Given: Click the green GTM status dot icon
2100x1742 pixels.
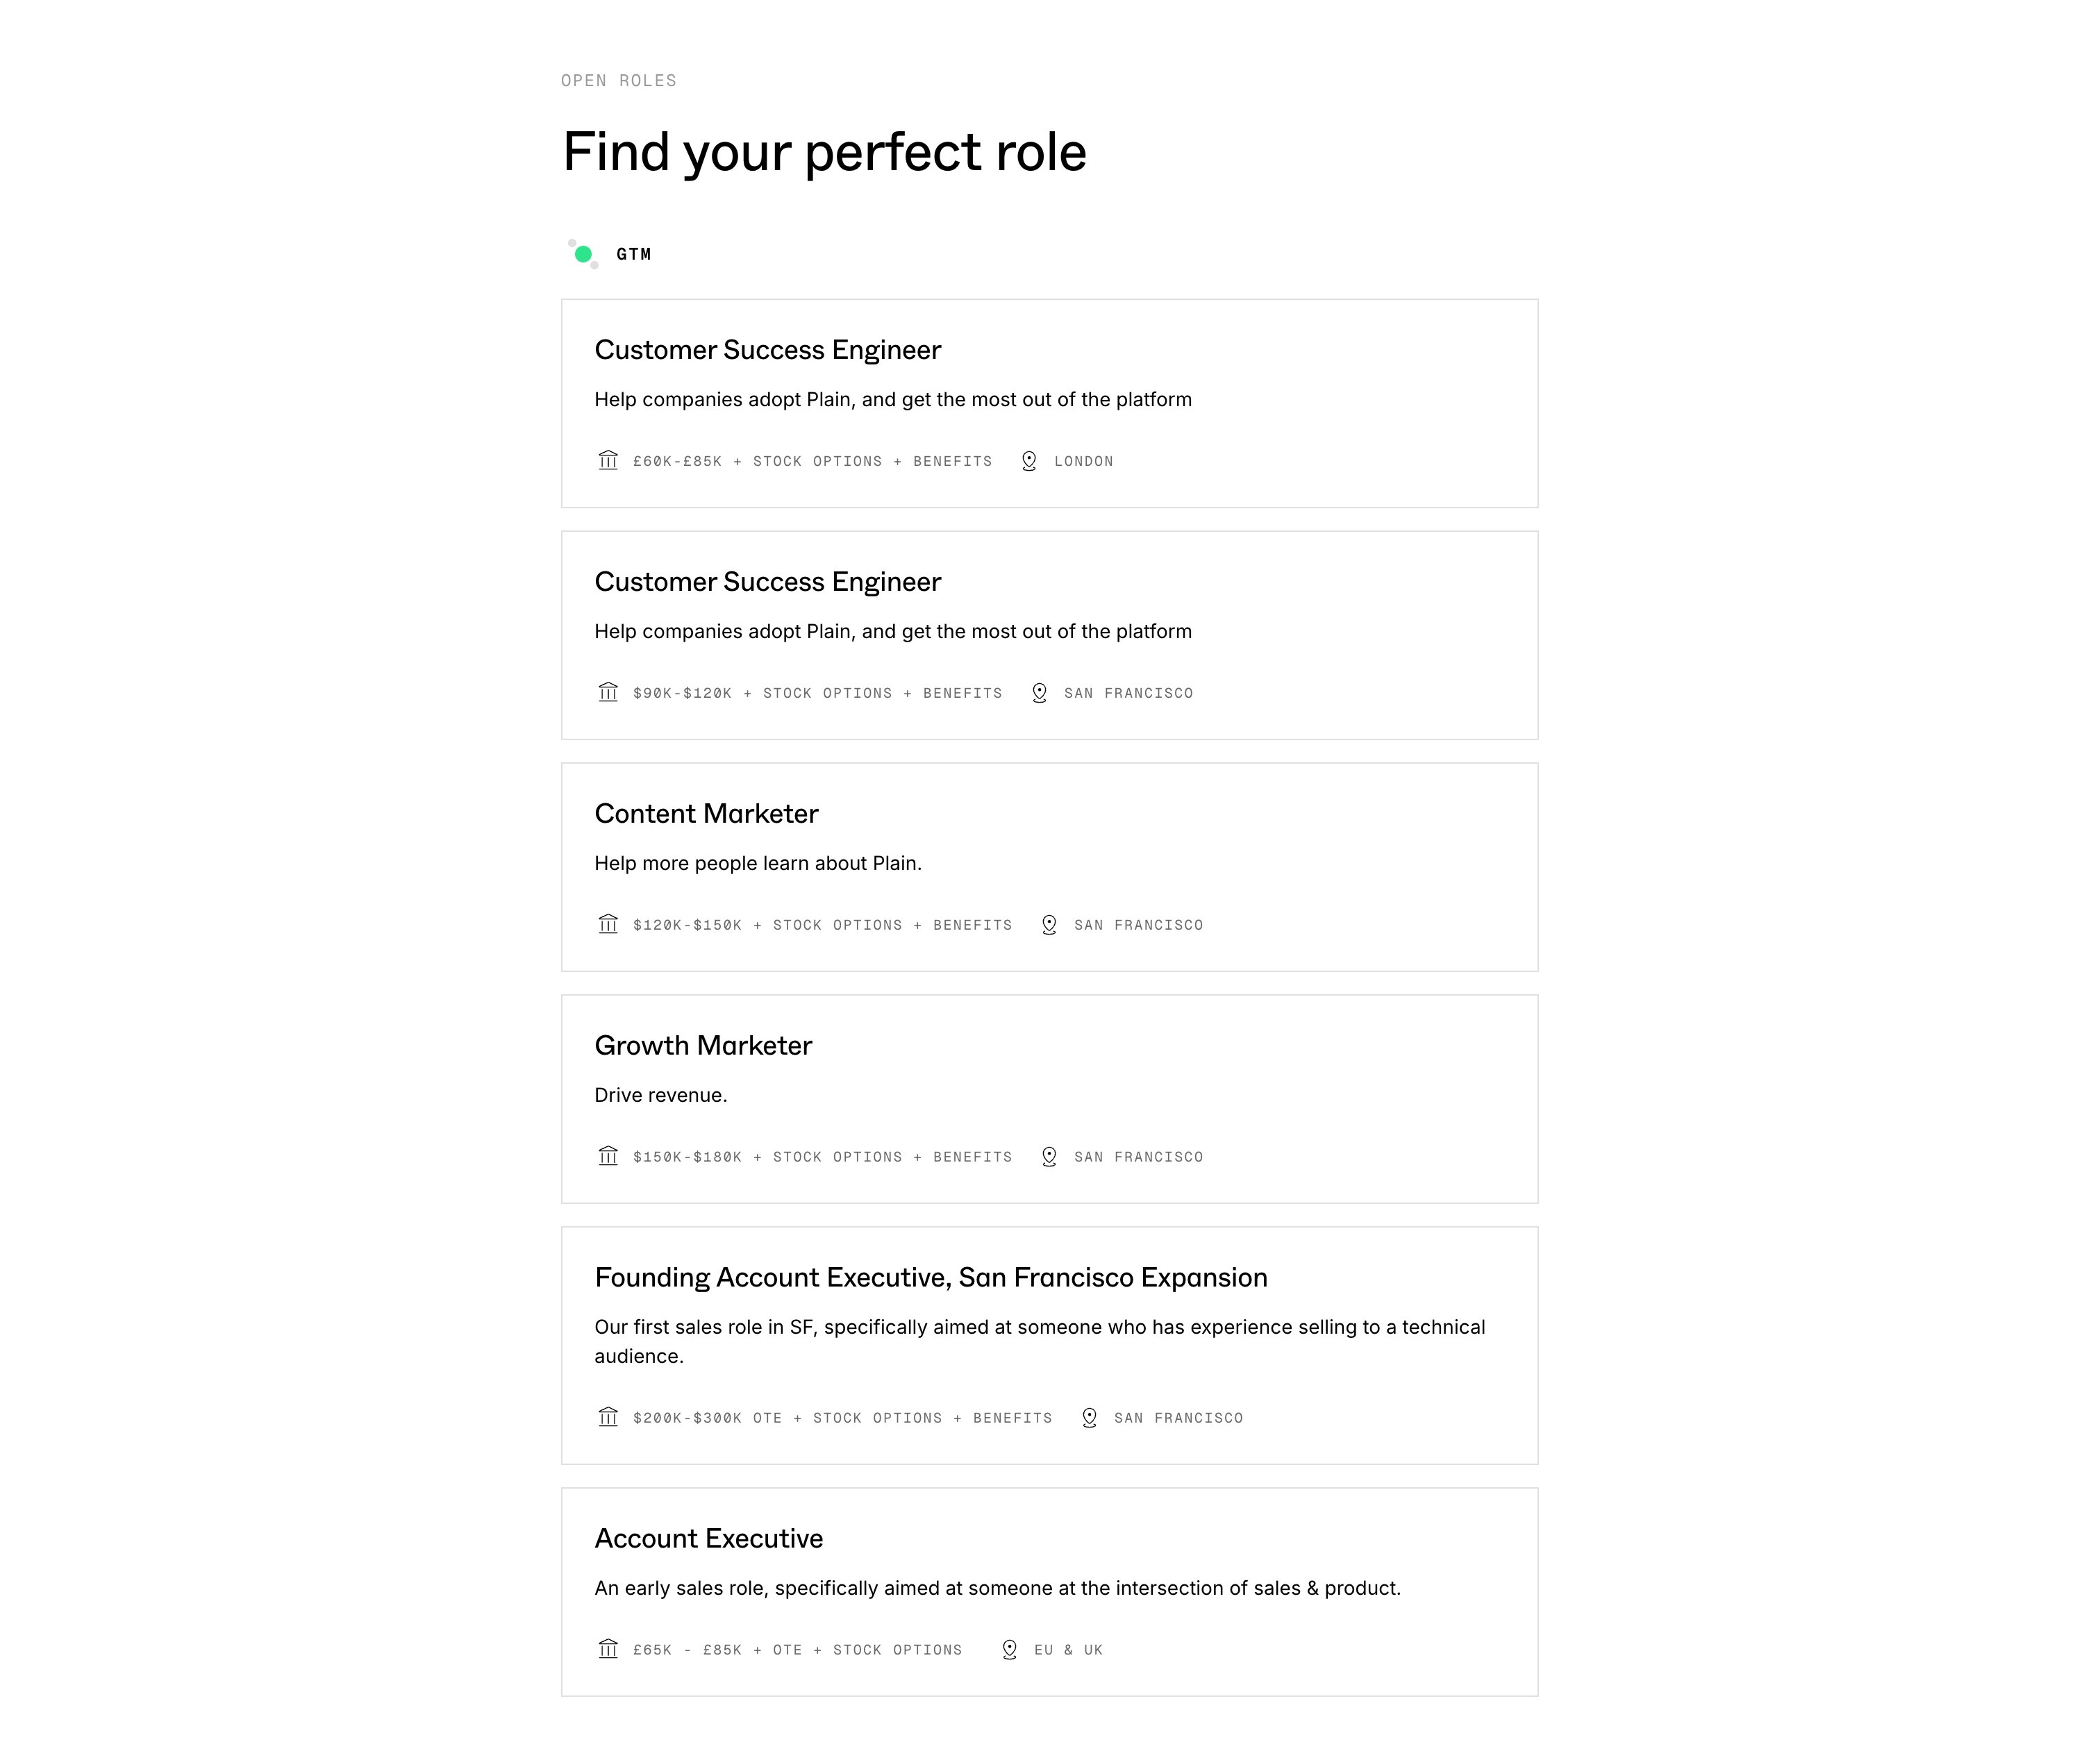Looking at the screenshot, I should 583,254.
